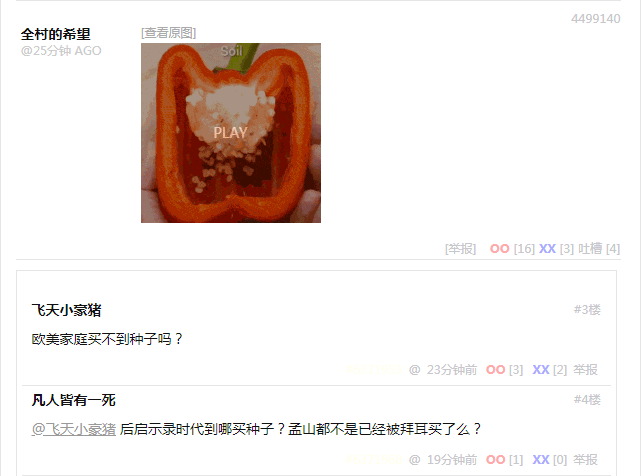Vote OO on 全村的希望's post

click(x=500, y=249)
